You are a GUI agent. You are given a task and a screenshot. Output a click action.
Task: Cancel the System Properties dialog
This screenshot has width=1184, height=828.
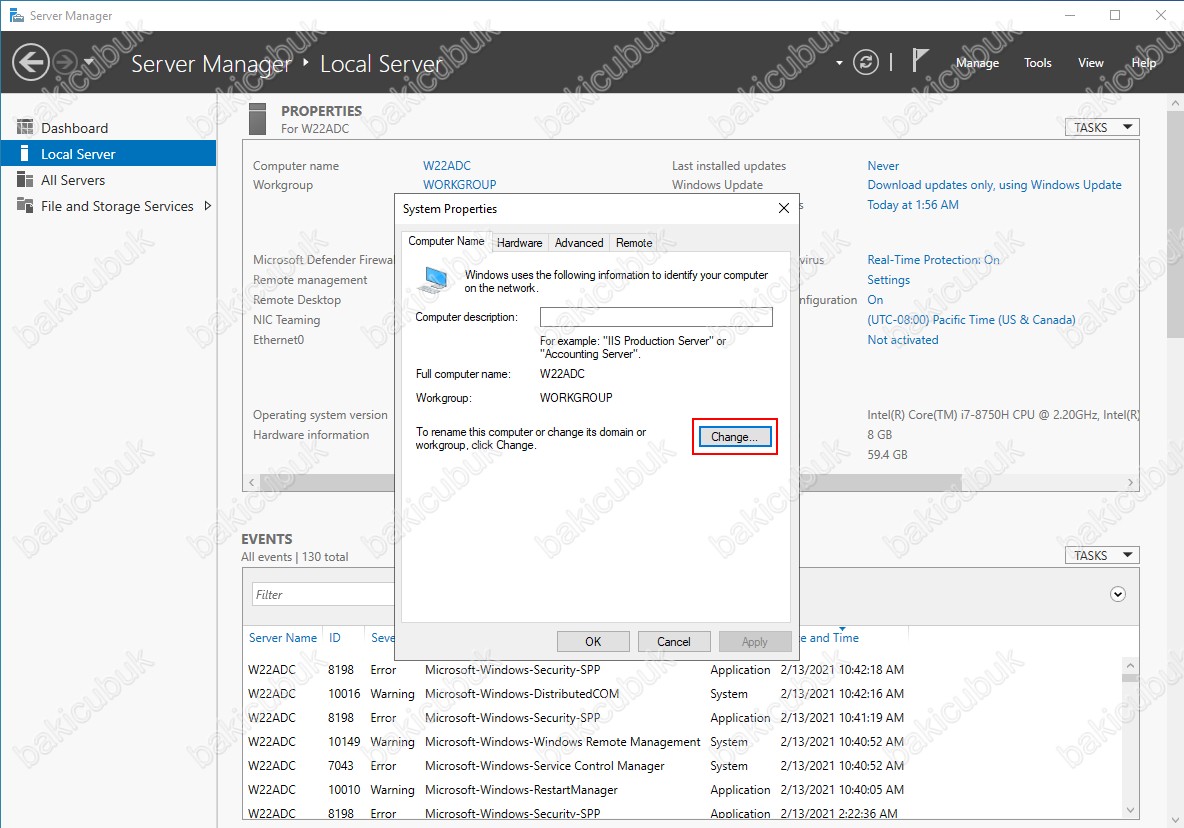pos(674,642)
